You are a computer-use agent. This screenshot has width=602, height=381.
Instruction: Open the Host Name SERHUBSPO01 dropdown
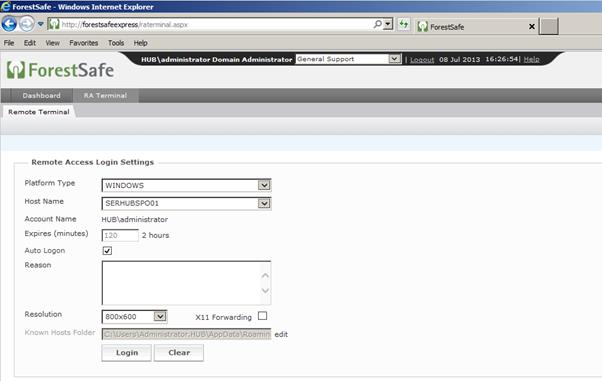tap(264, 203)
